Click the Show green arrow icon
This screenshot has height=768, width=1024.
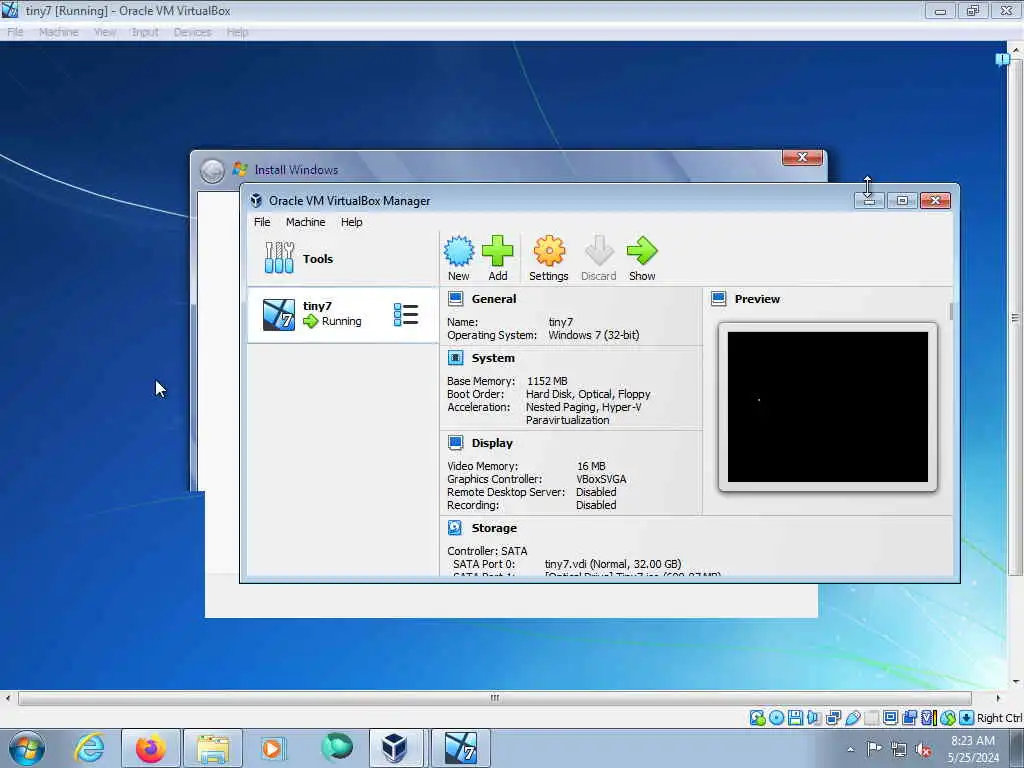click(x=642, y=251)
